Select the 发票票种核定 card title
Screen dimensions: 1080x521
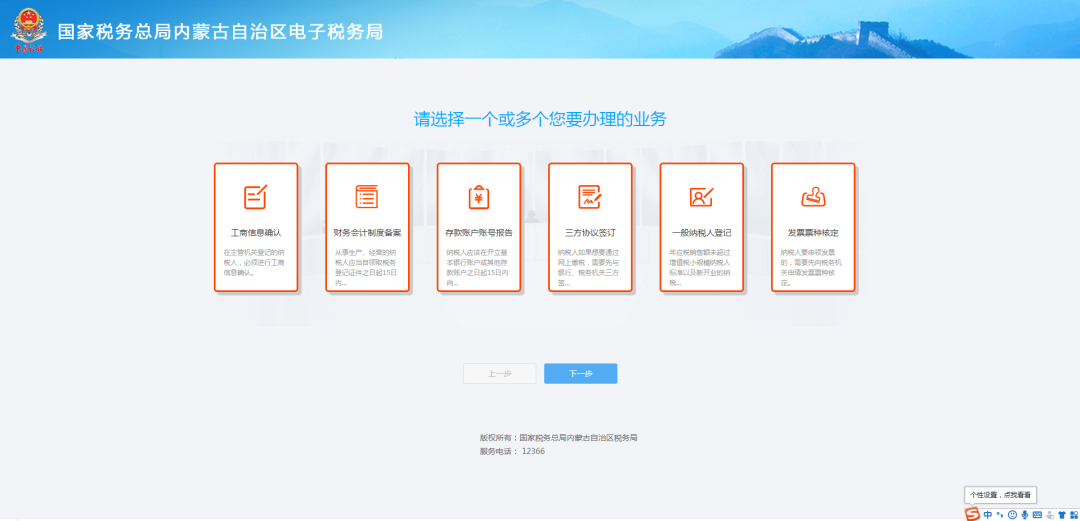(813, 233)
